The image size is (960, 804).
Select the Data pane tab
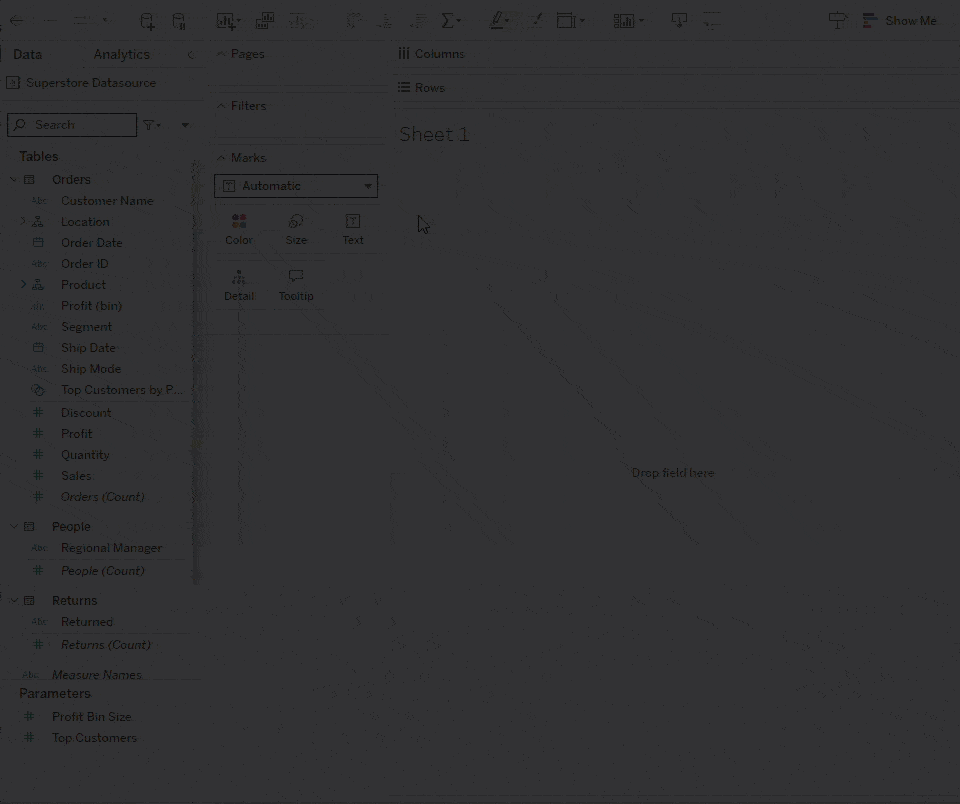pyautogui.click(x=27, y=55)
